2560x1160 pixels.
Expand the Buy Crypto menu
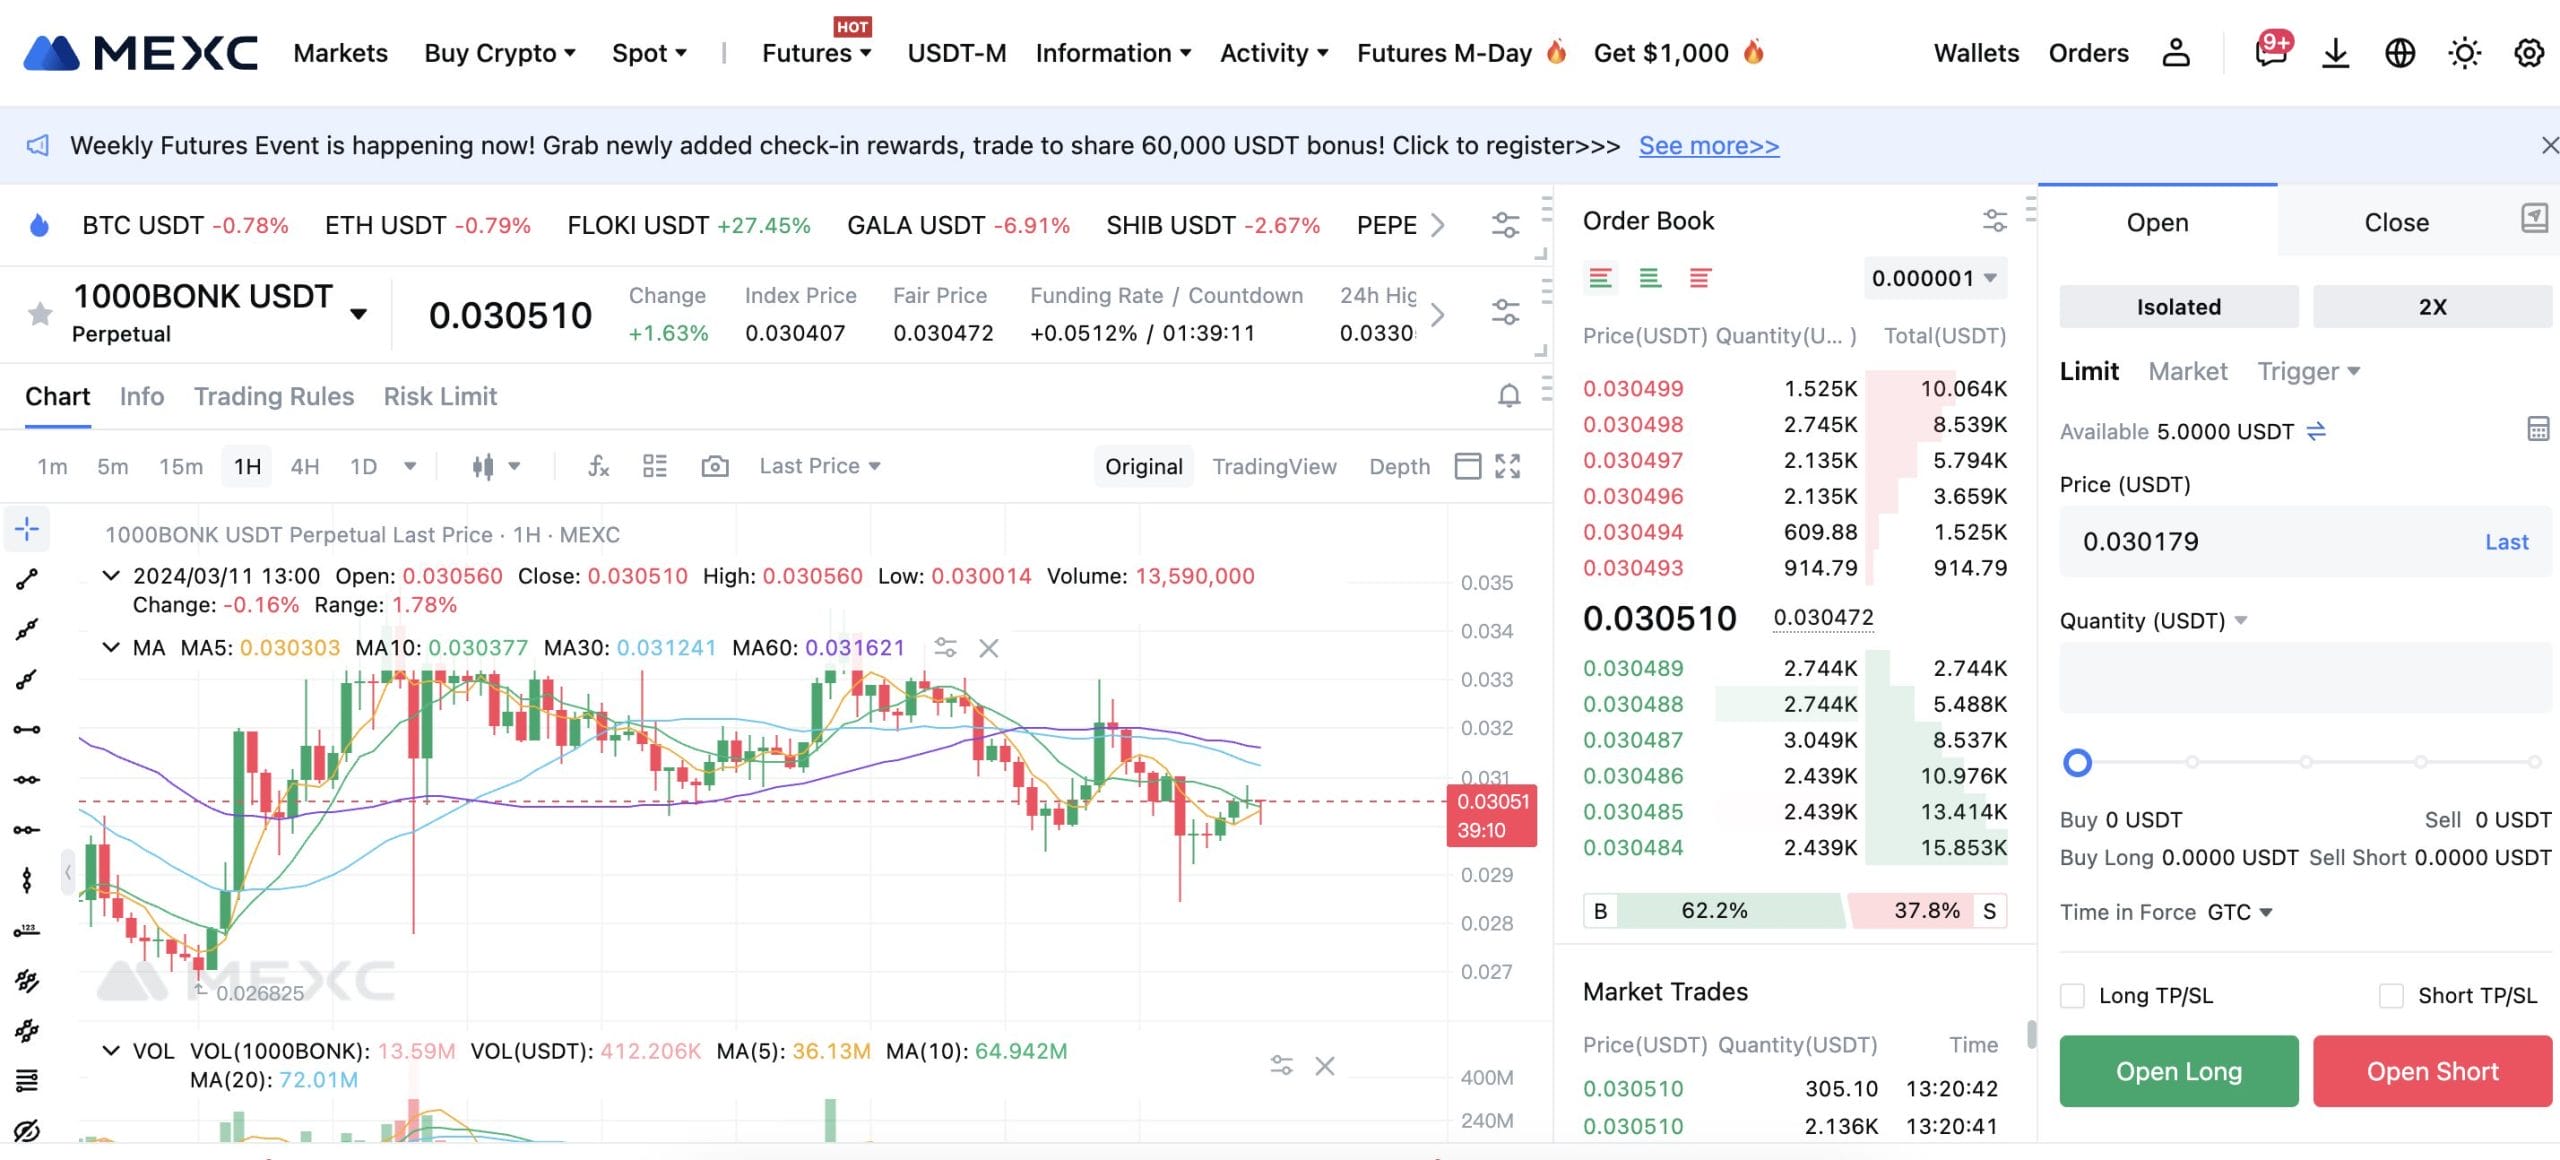click(x=500, y=53)
